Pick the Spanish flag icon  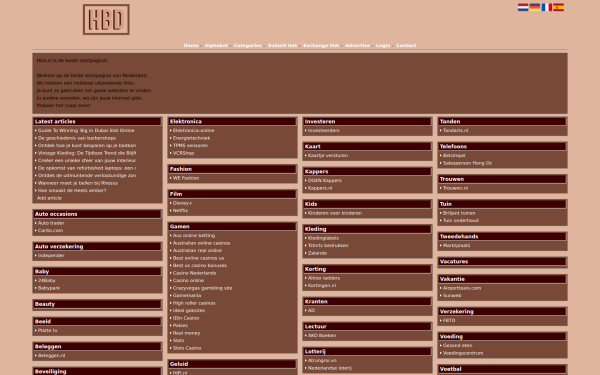pyautogui.click(x=558, y=7)
